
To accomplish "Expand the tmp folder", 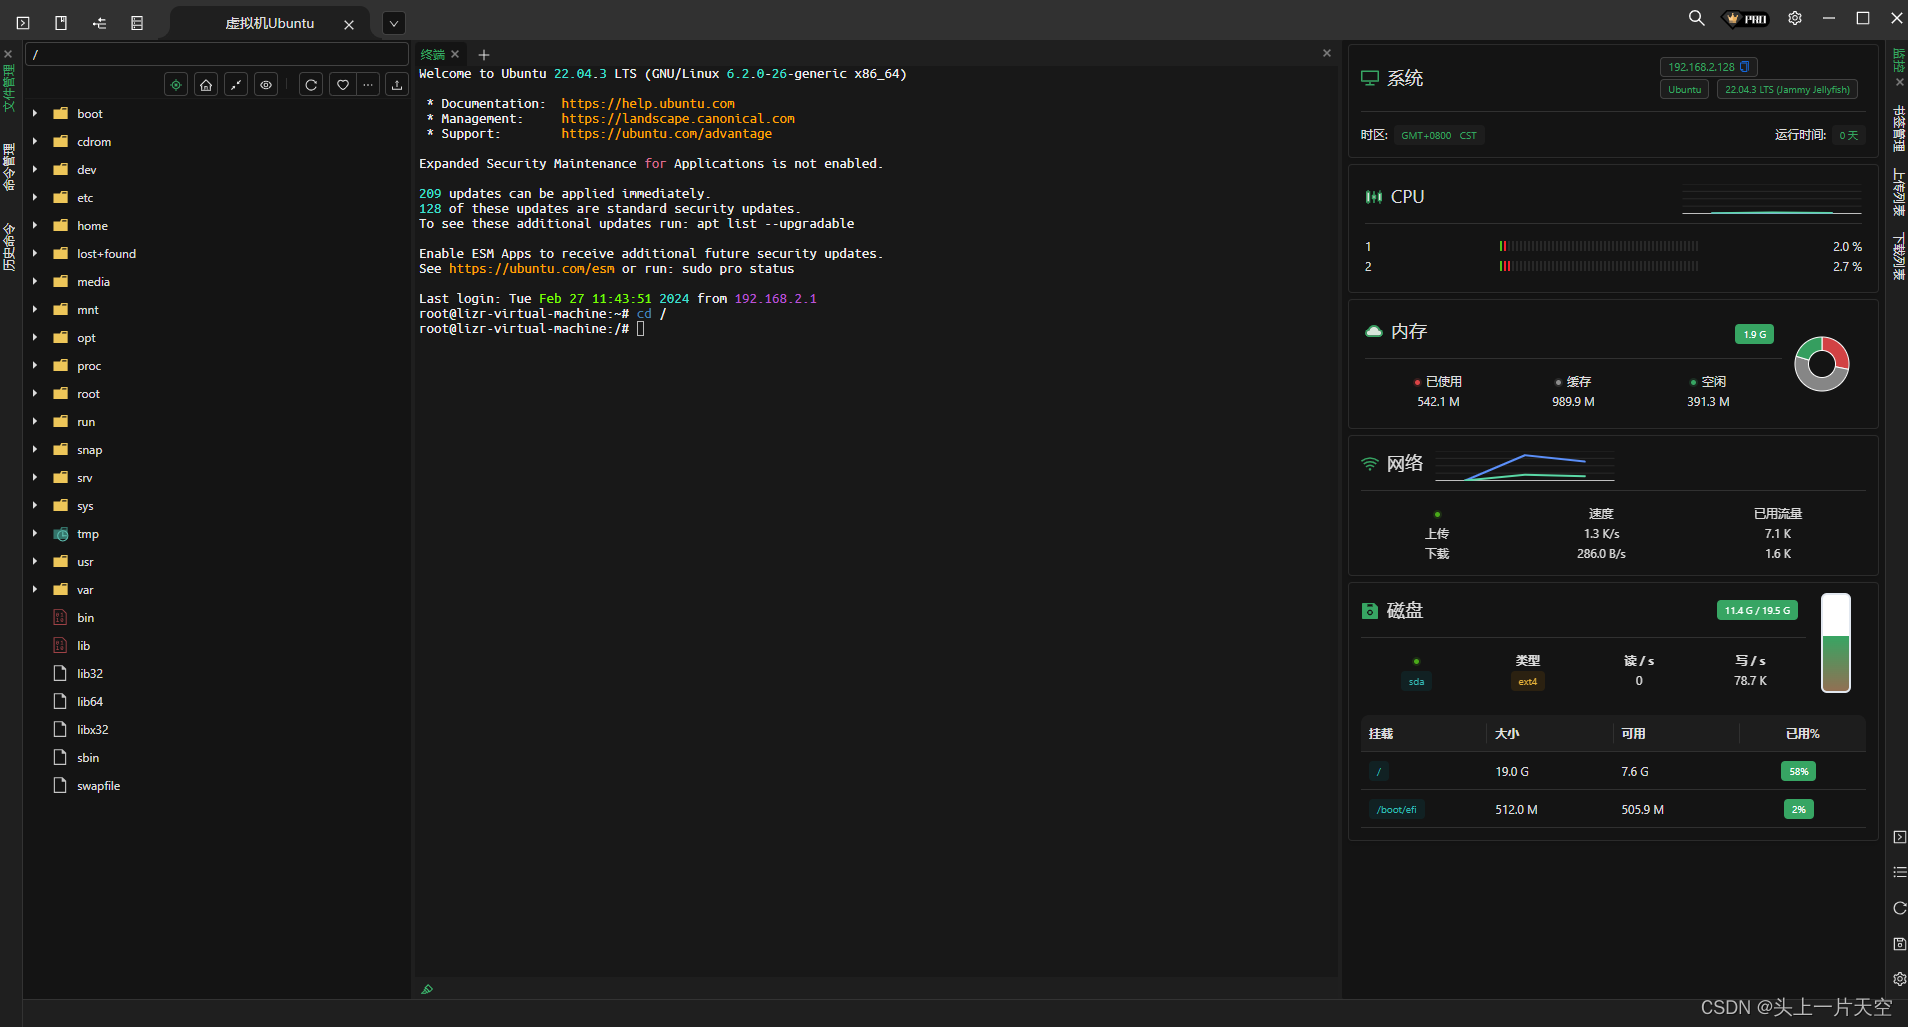I will click(x=35, y=533).
